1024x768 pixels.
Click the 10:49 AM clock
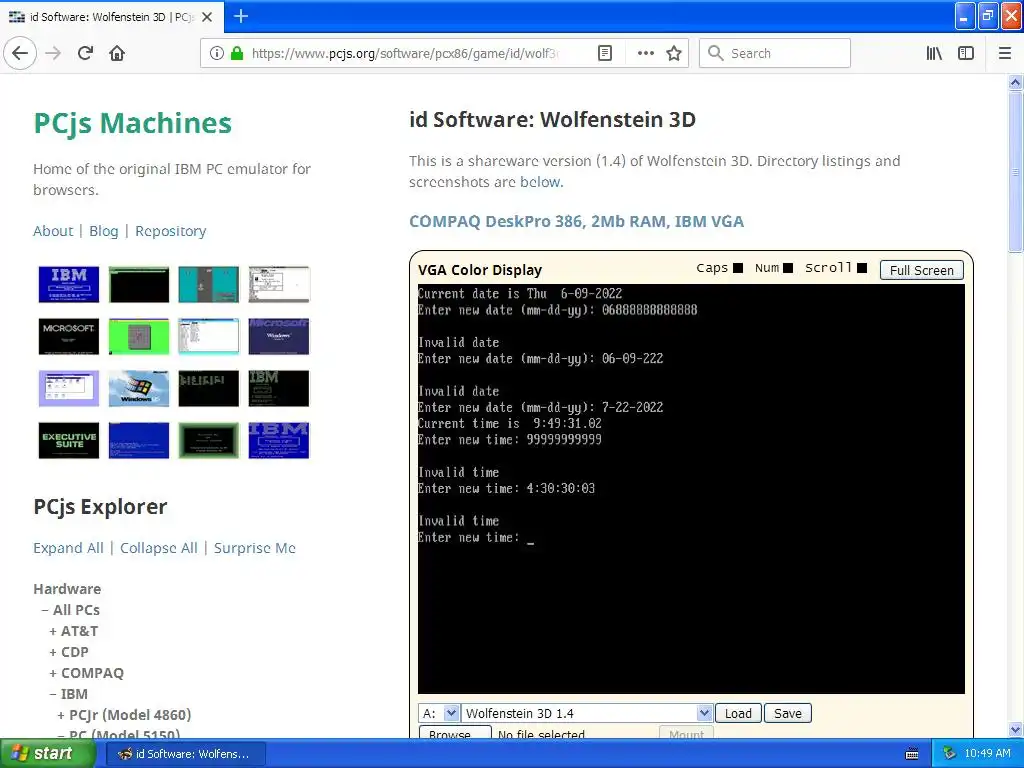click(x=987, y=754)
